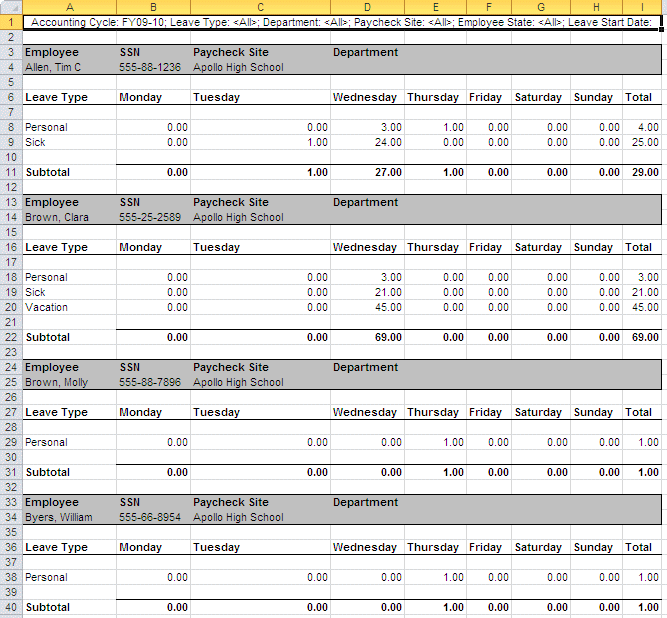Click the 'SSN' header in row 33

pos(130,502)
